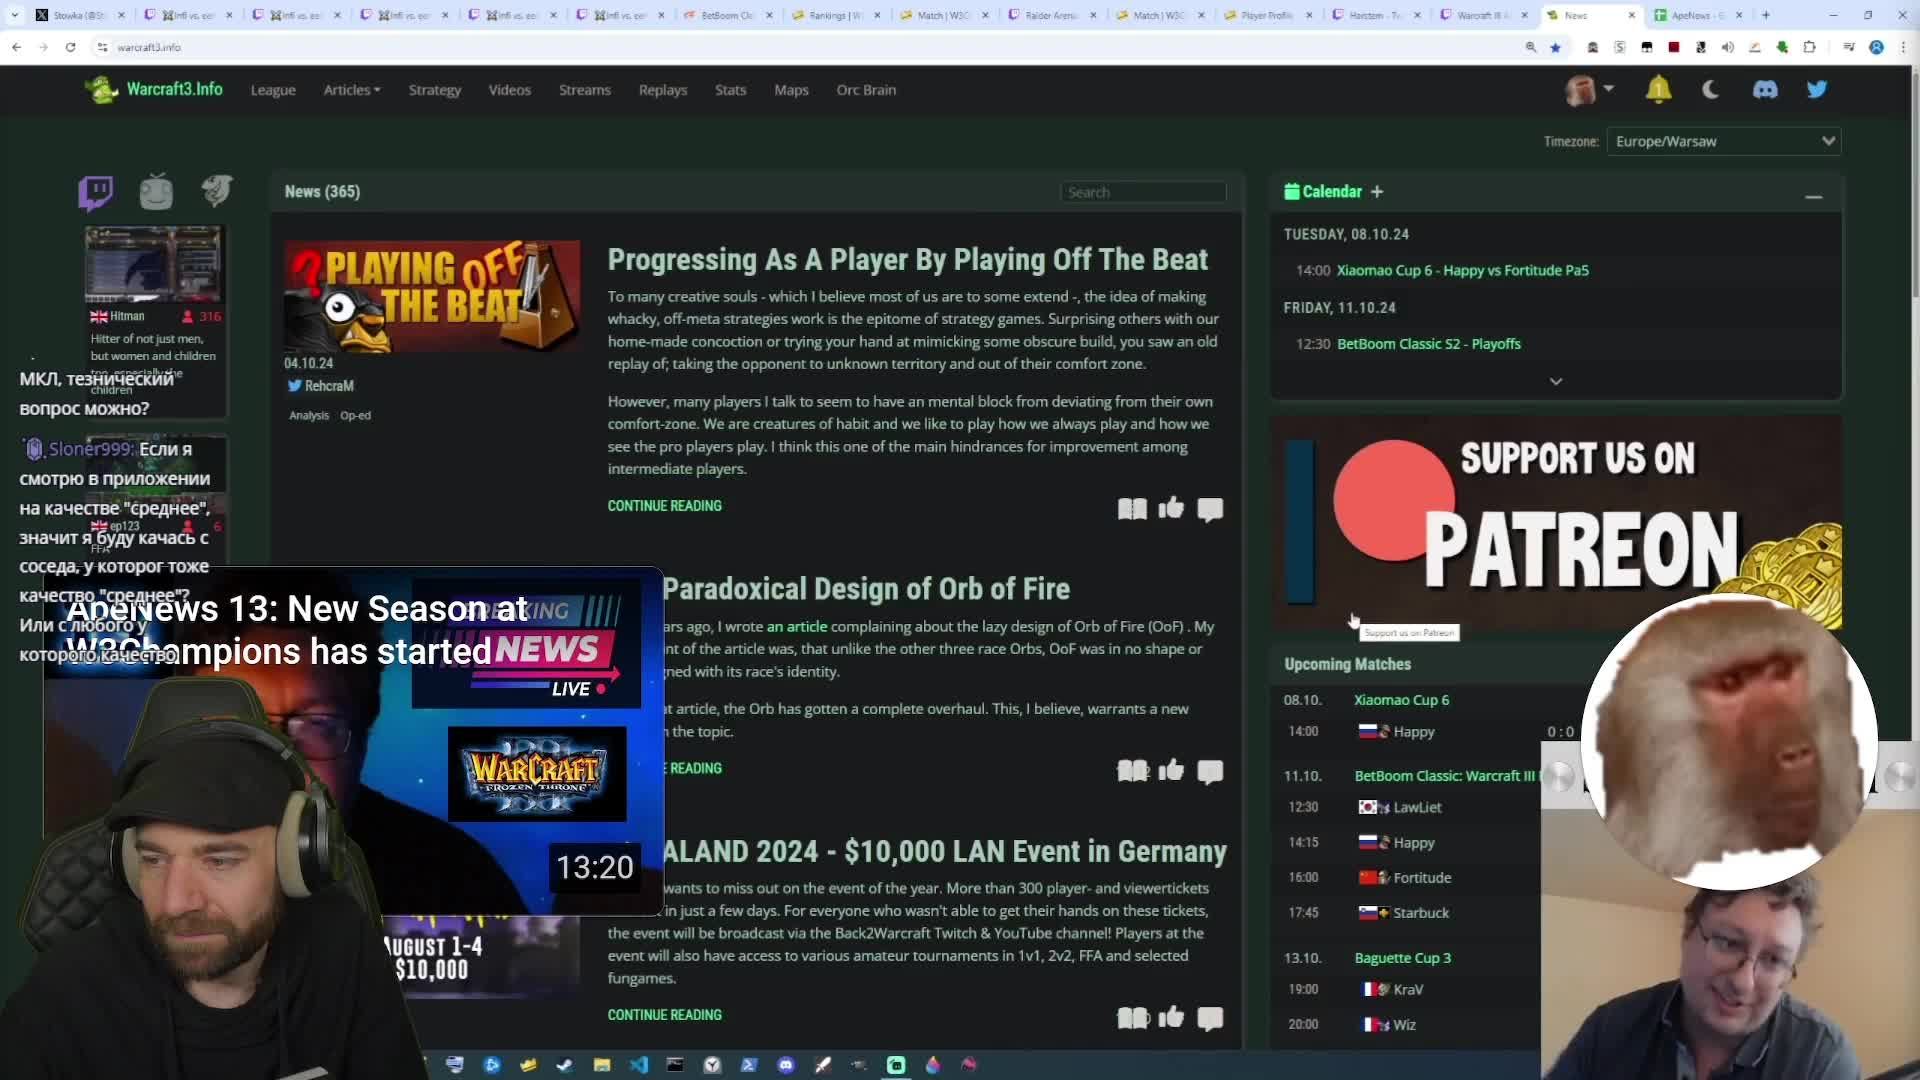Collapse the Calendar panel
Viewport: 1920px width, 1080px height.
[1813, 197]
